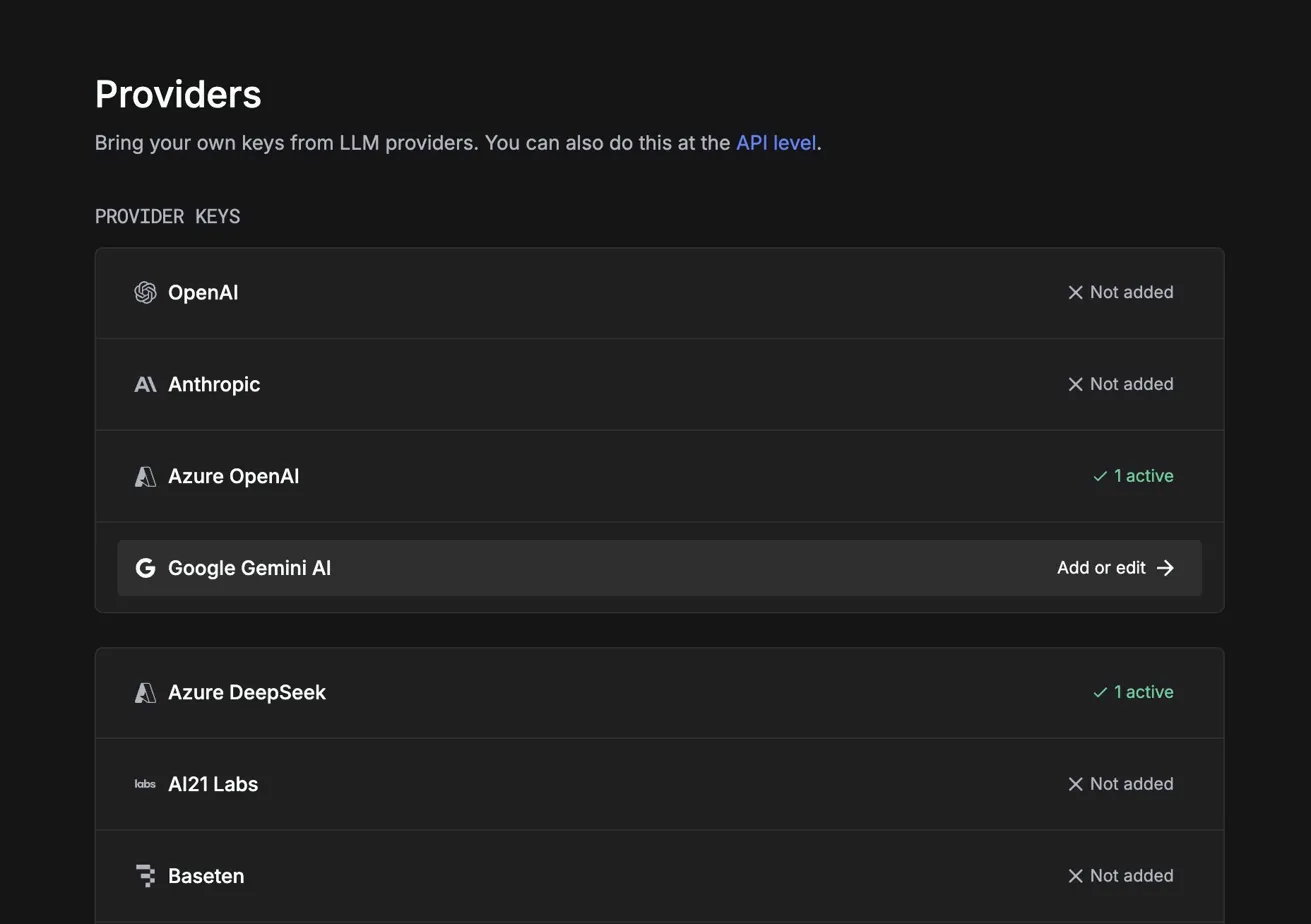
Task: Click Not added status for Anthropic
Action: pyautogui.click(x=1120, y=384)
